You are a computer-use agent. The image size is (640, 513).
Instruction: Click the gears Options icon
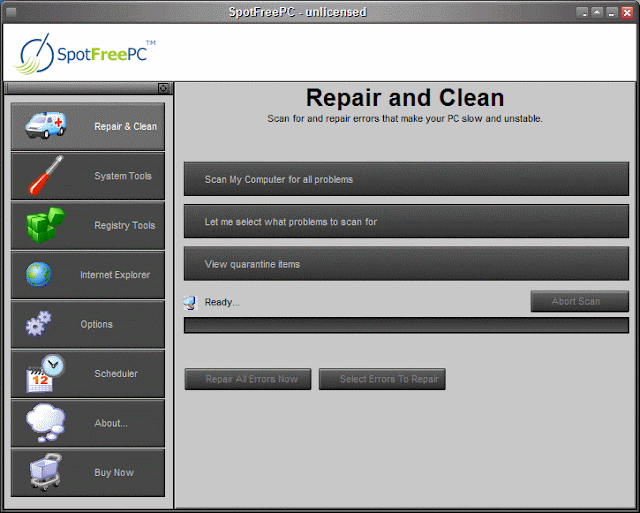click(x=39, y=324)
